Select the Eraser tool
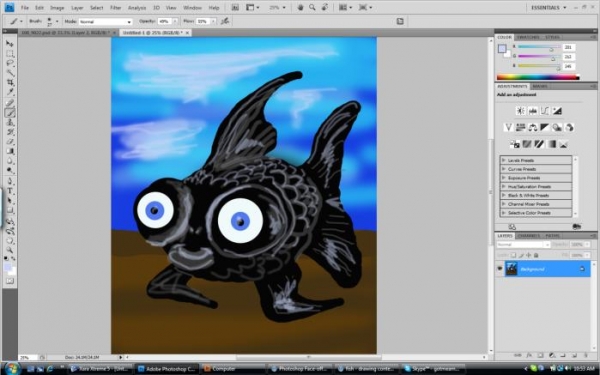Image resolution: width=600 pixels, height=375 pixels. 10,142
